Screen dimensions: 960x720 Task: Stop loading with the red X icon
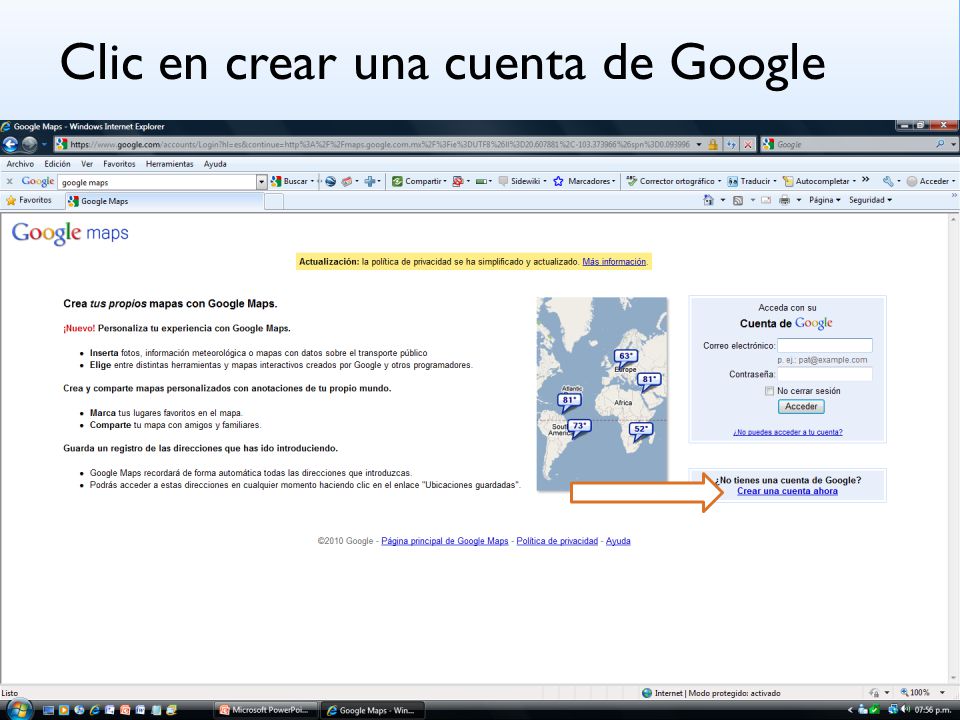[x=748, y=144]
